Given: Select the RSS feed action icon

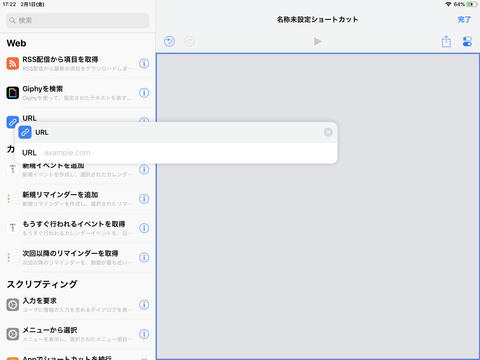Looking at the screenshot, I should tap(13, 63).
